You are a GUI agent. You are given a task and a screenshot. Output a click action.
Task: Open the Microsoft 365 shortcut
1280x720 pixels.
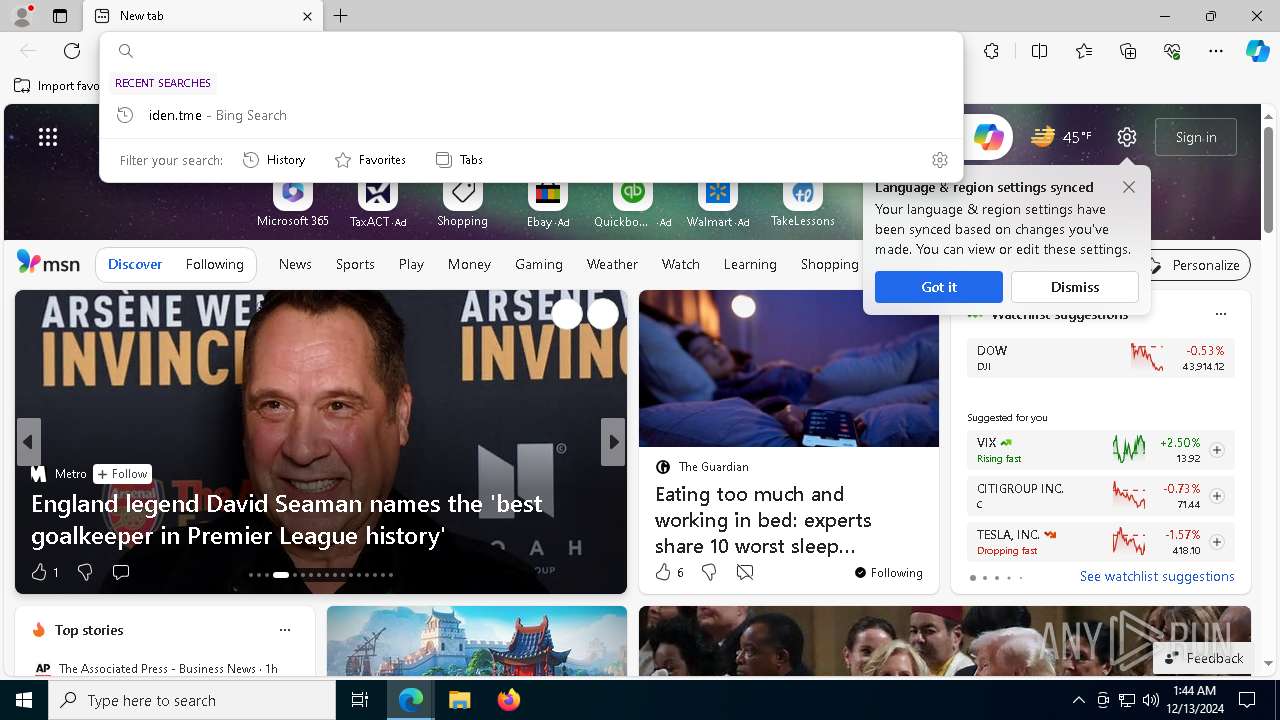click(x=293, y=204)
